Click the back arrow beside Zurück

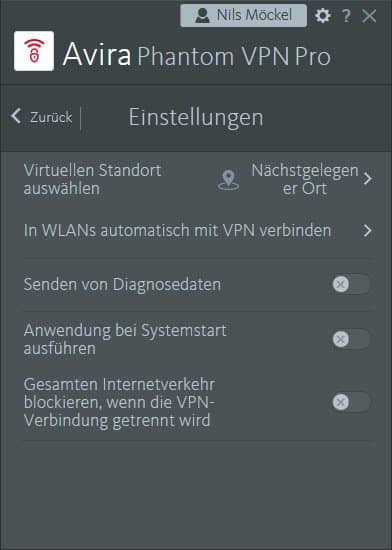[16, 116]
